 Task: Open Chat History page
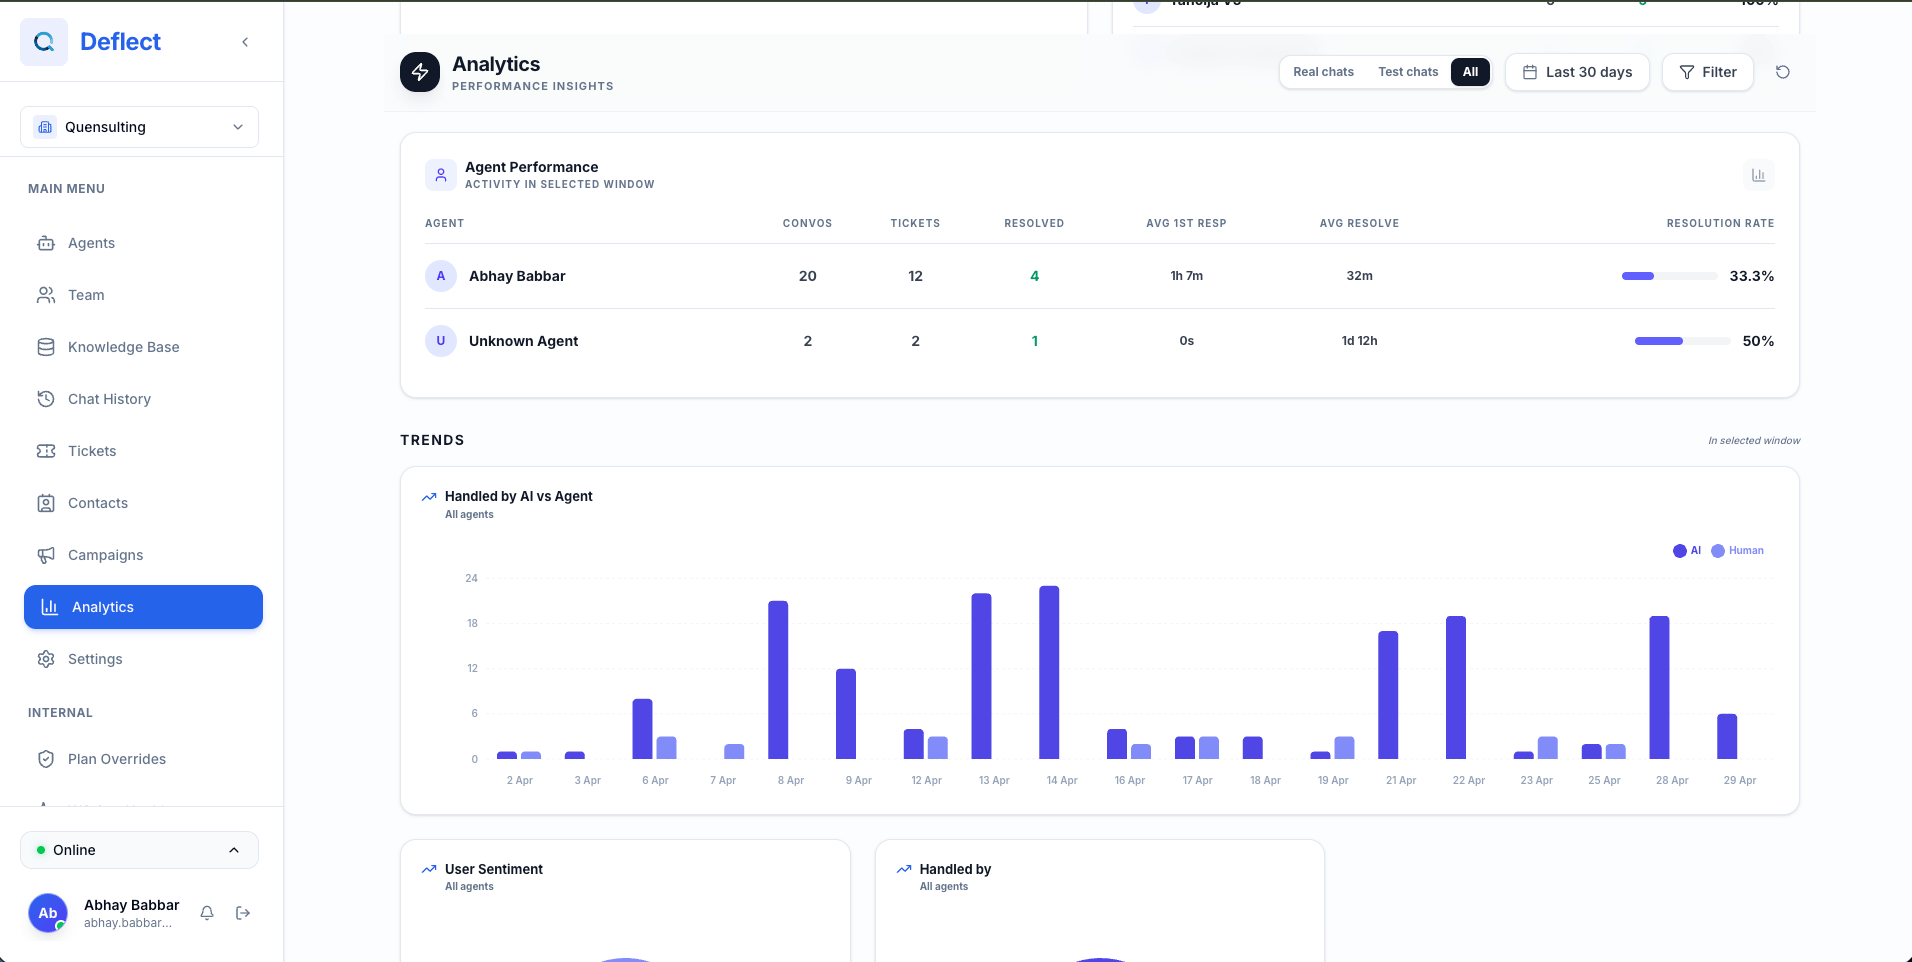(x=143, y=399)
